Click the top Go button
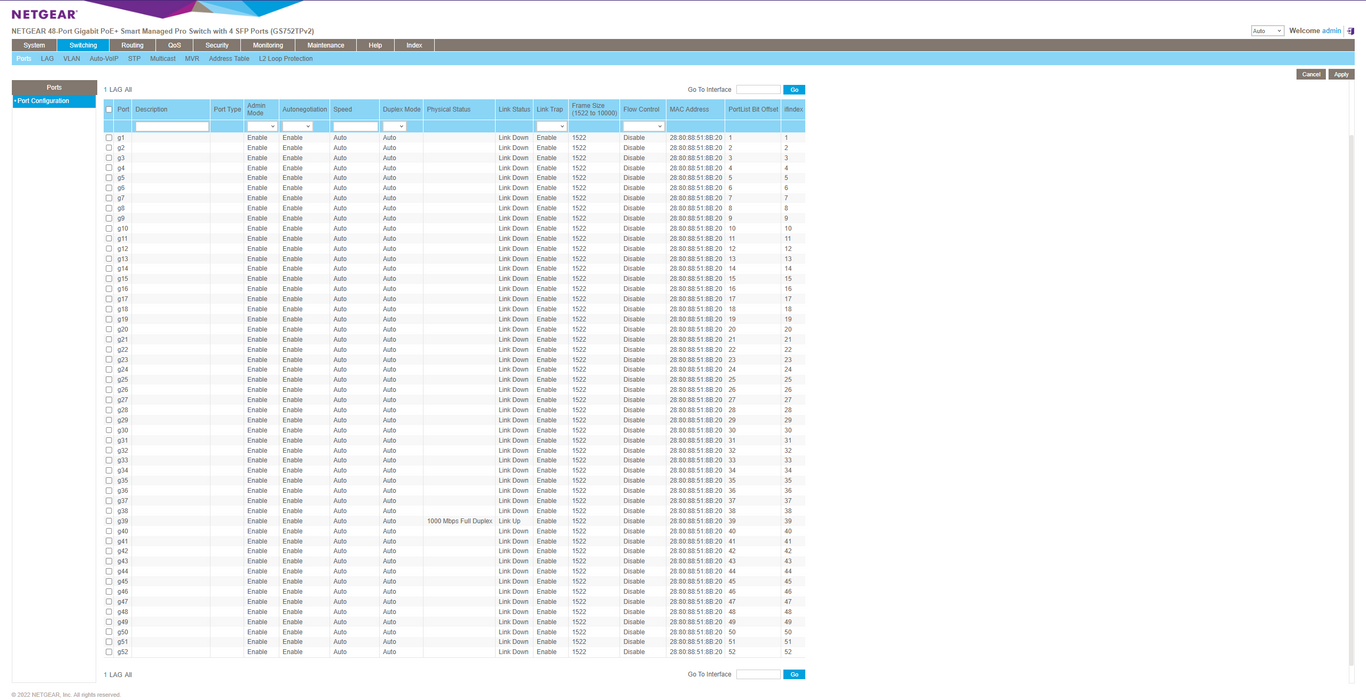The width and height of the screenshot is (1366, 700). pos(794,90)
